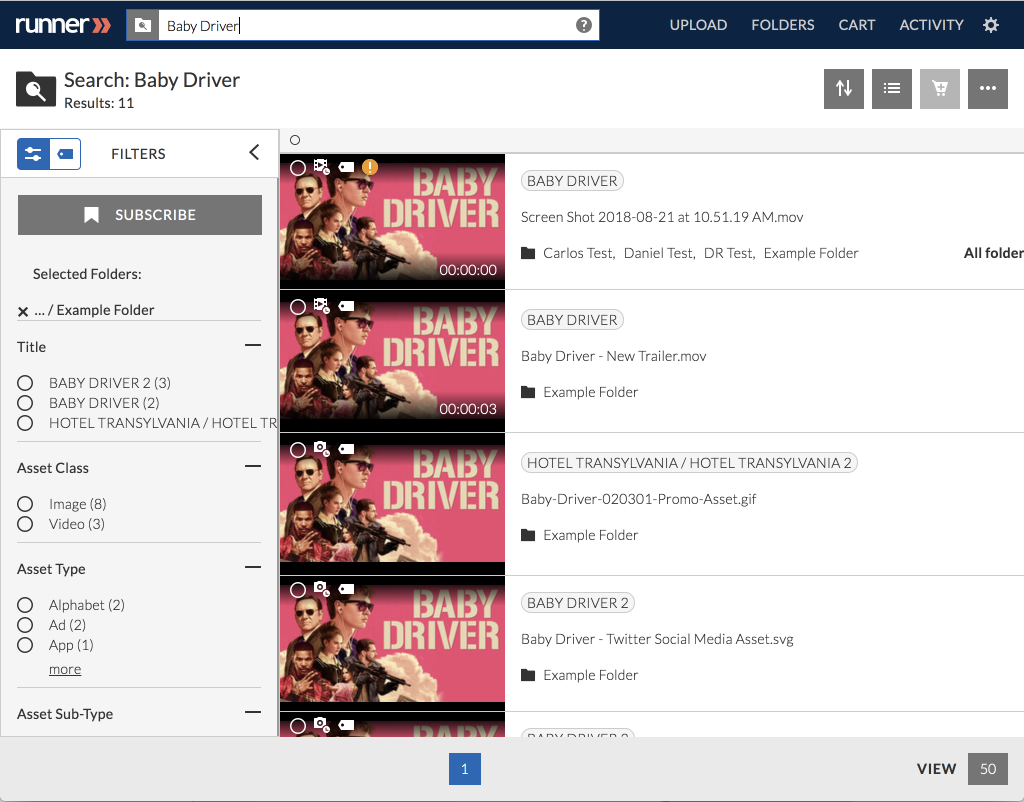Image resolution: width=1024 pixels, height=802 pixels.
Task: Click video type icon on Screen Shot asset
Action: [x=321, y=167]
